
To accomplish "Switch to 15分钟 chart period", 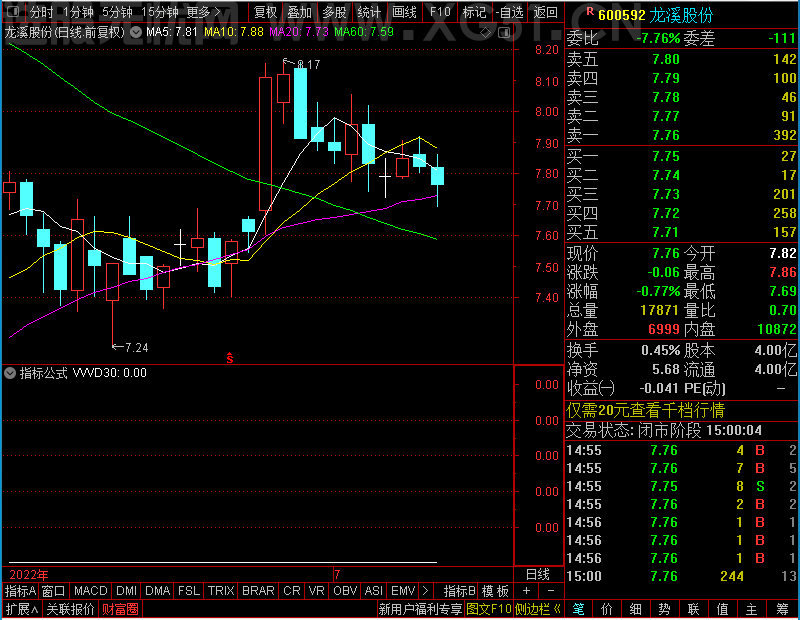I will (x=160, y=12).
